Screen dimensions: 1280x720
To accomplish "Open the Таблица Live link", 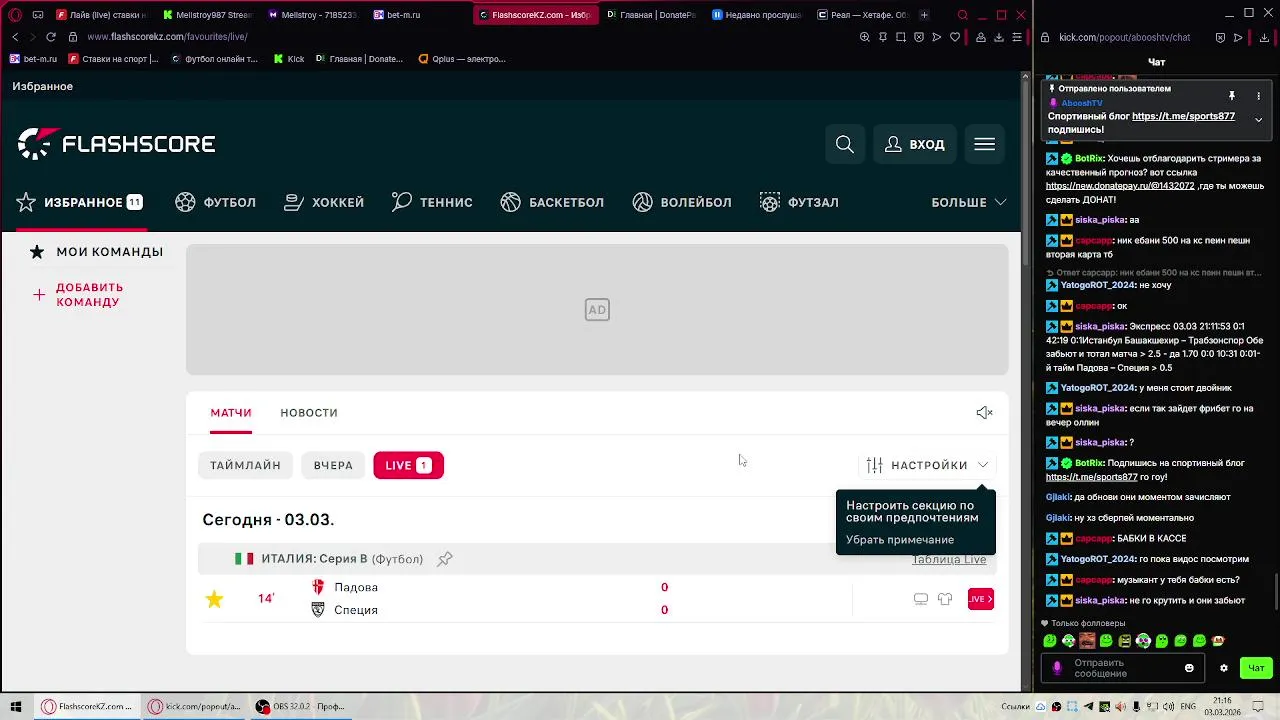I will (949, 559).
